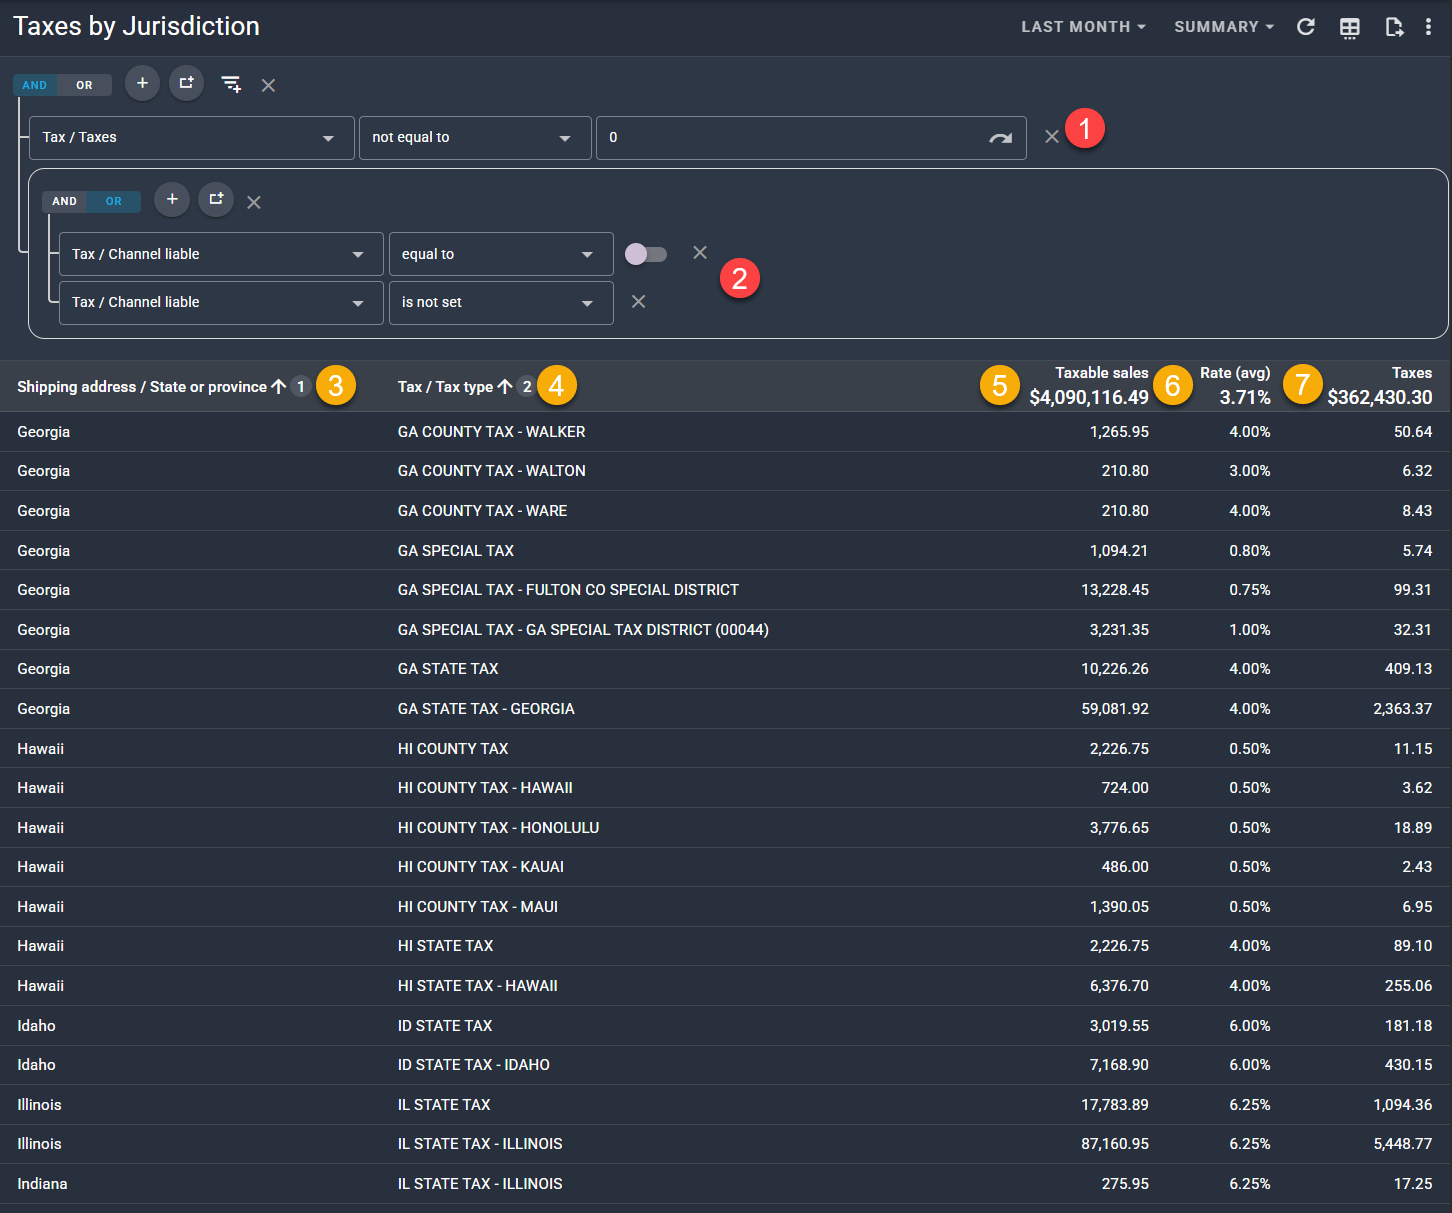Click the arrow icon in value field

point(1000,138)
